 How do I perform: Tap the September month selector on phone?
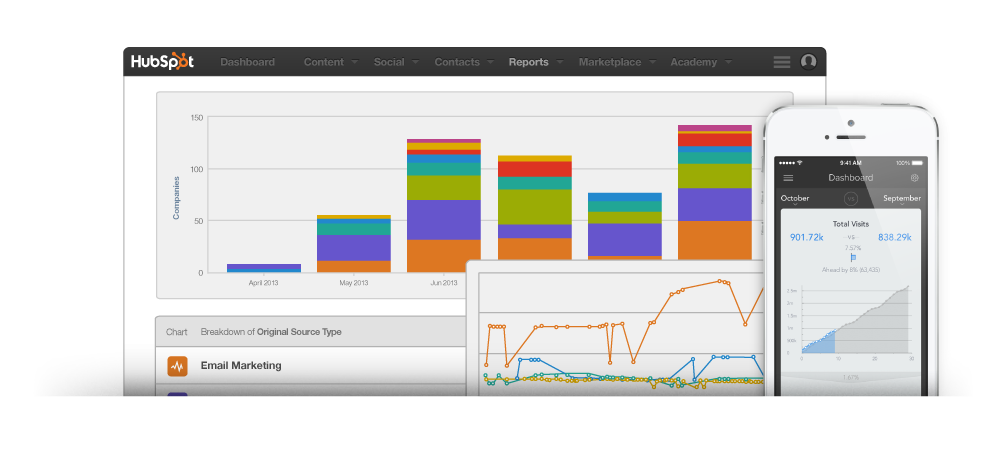[902, 198]
